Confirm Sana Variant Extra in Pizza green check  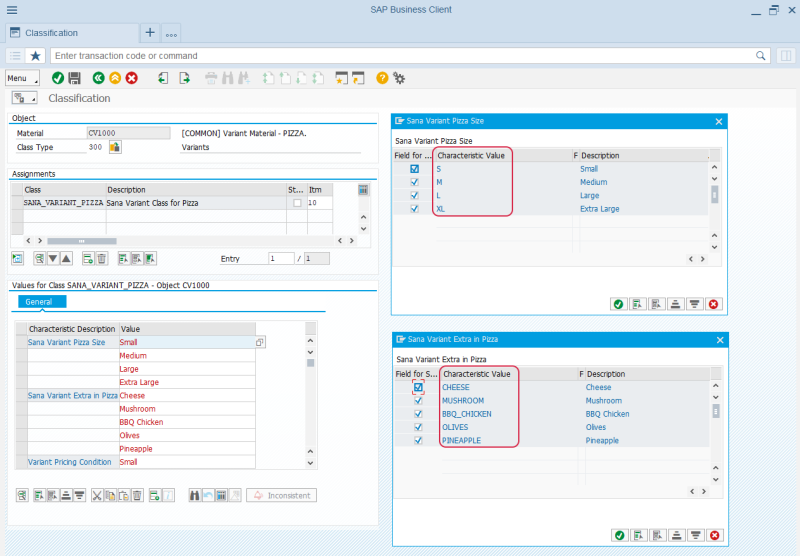coord(619,535)
